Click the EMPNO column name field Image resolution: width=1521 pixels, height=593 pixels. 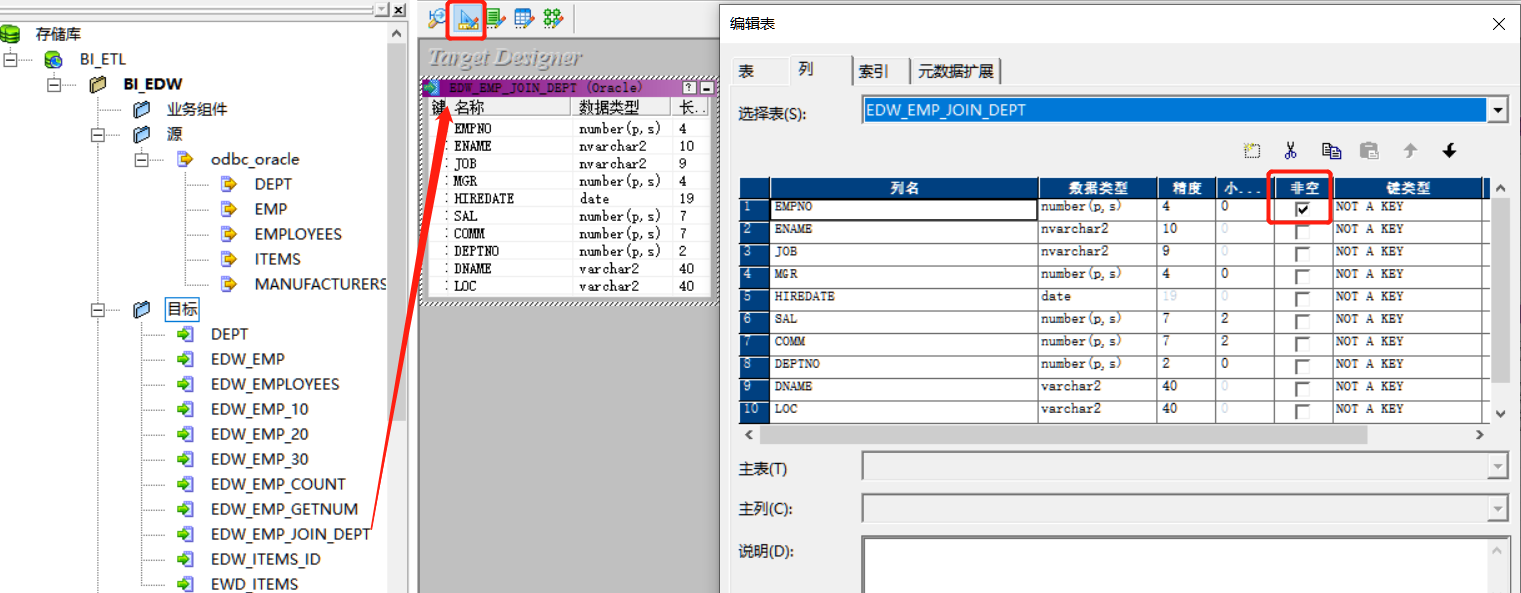coord(904,209)
